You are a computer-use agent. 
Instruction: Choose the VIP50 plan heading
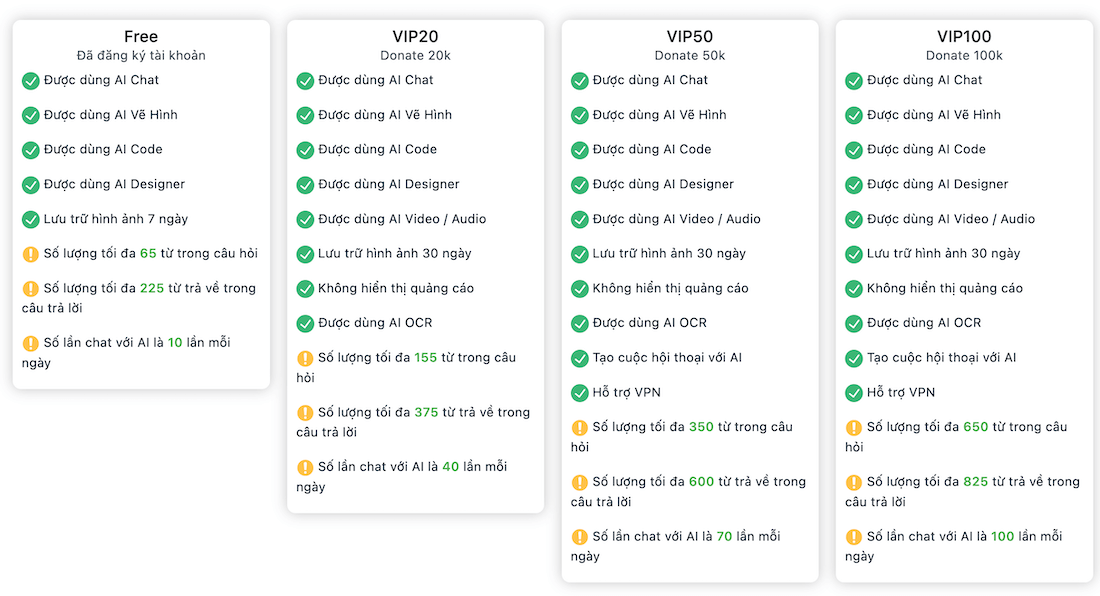(x=690, y=37)
